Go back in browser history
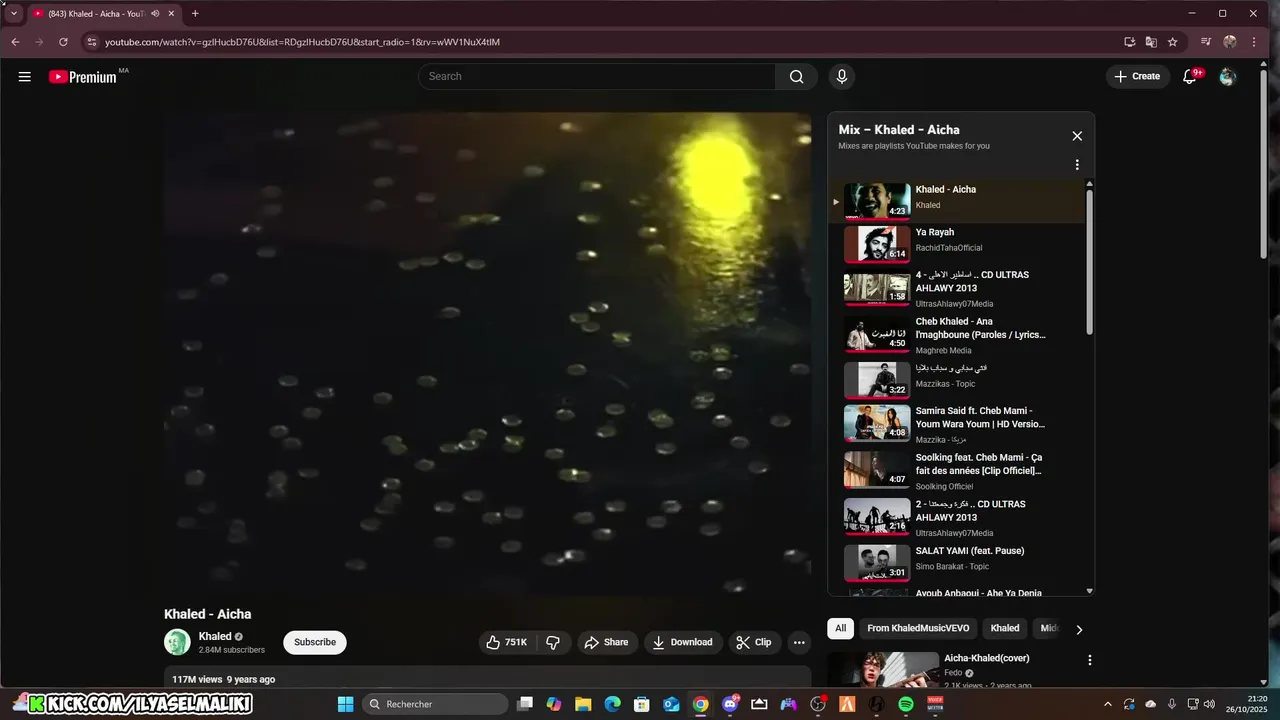 coord(15,42)
